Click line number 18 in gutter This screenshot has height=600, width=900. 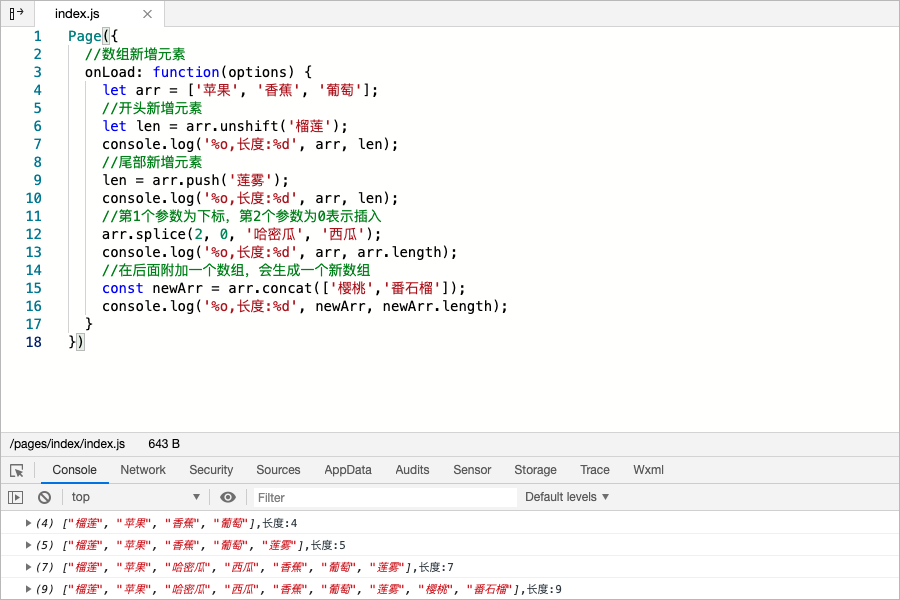coord(33,342)
